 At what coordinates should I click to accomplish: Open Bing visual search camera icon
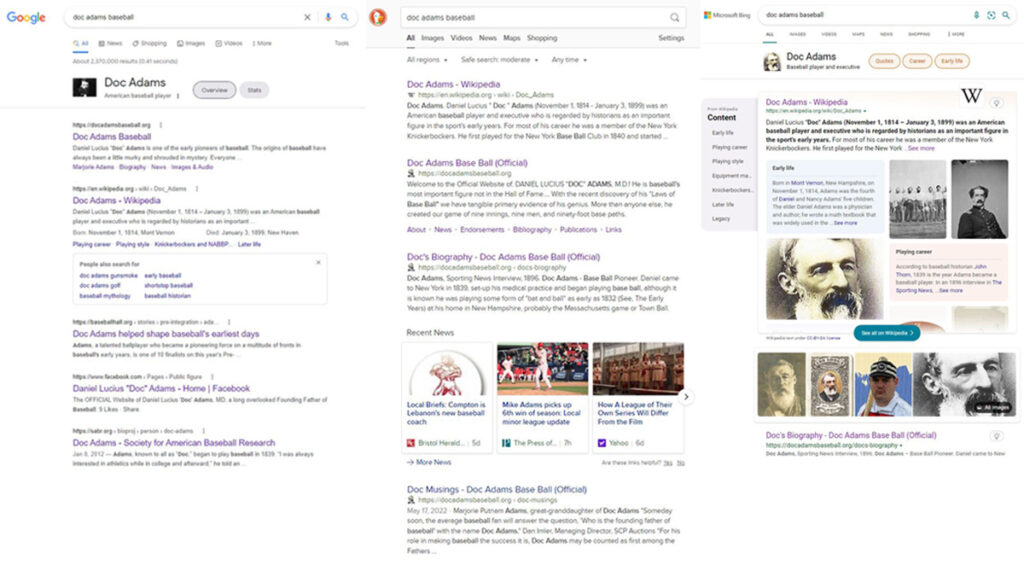(x=991, y=15)
